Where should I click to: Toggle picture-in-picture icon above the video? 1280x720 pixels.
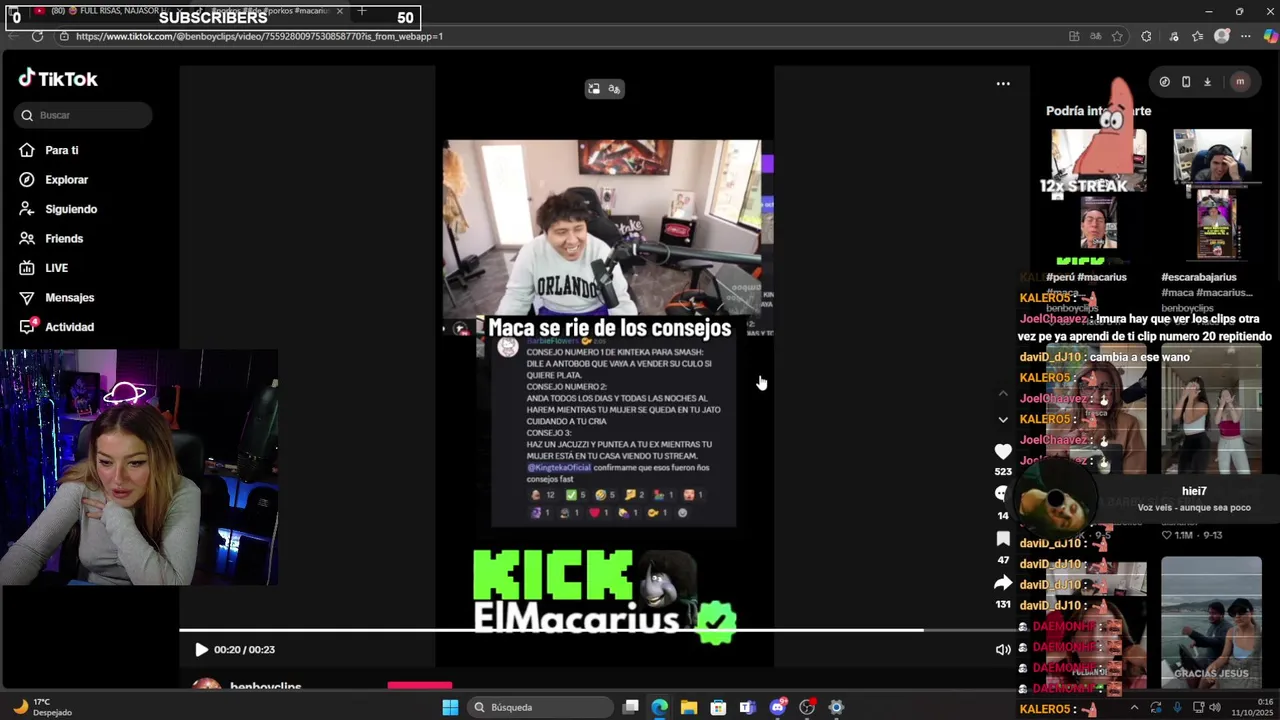594,89
